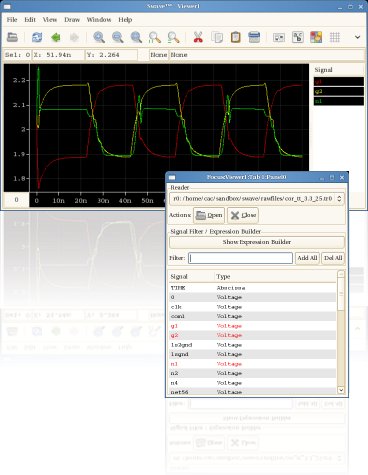The image size is (368, 475).
Task: Open the Reader raw file dropdown
Action: (x=257, y=199)
